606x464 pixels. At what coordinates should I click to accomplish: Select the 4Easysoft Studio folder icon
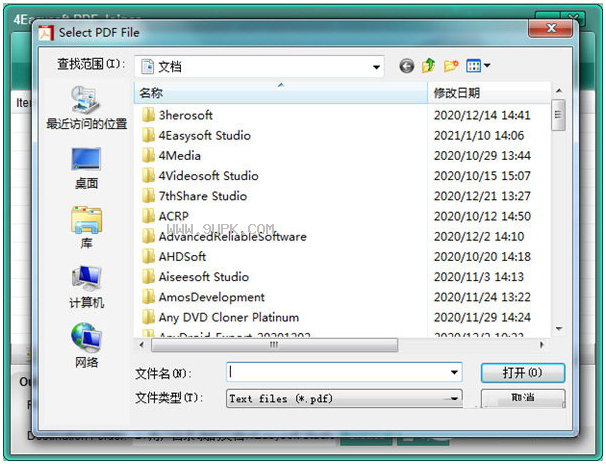point(148,135)
